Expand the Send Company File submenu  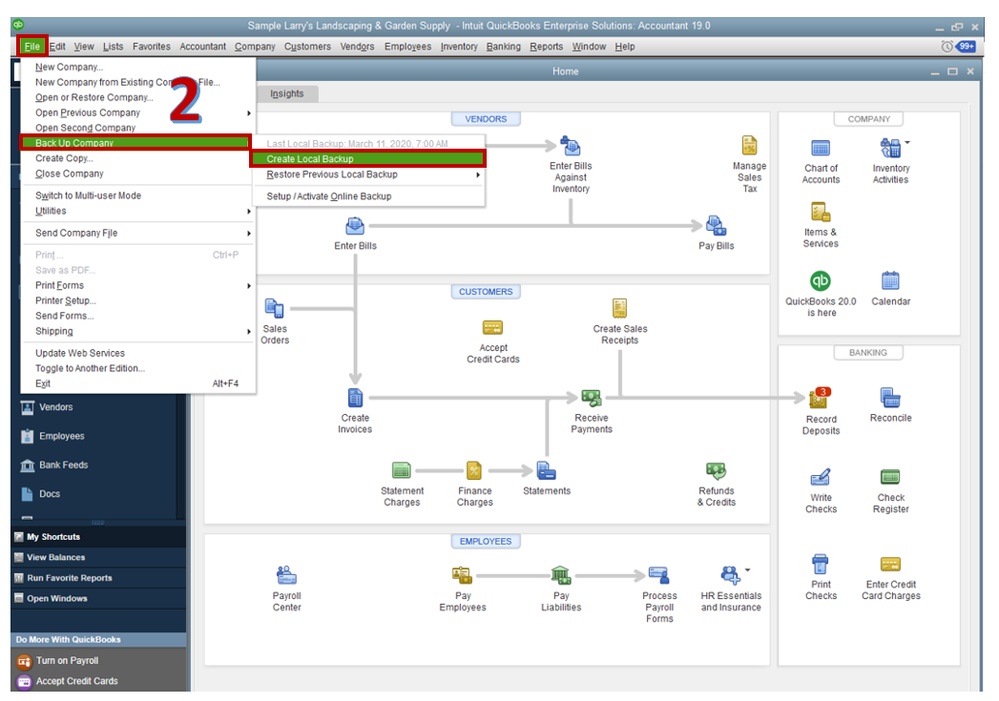click(x=138, y=233)
